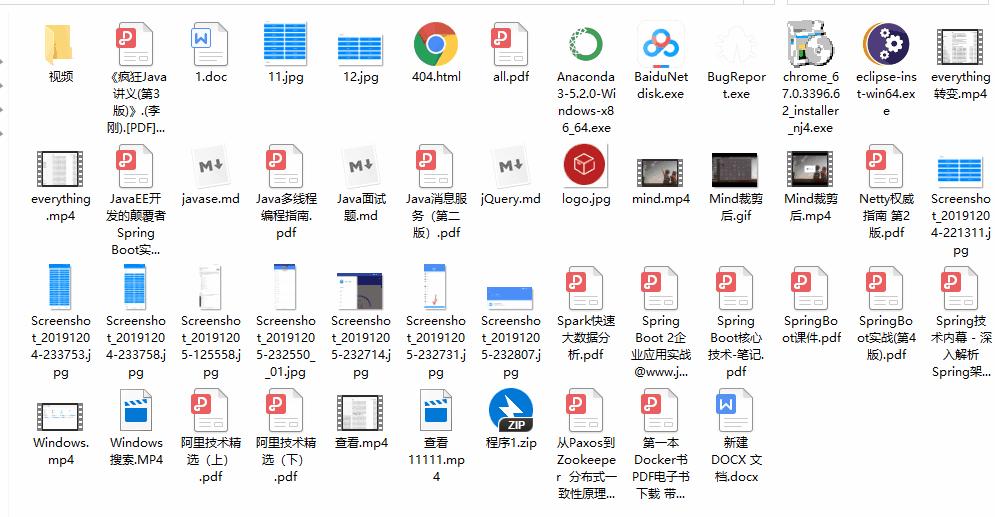Click the file name label "all.pdf"

tap(511, 77)
